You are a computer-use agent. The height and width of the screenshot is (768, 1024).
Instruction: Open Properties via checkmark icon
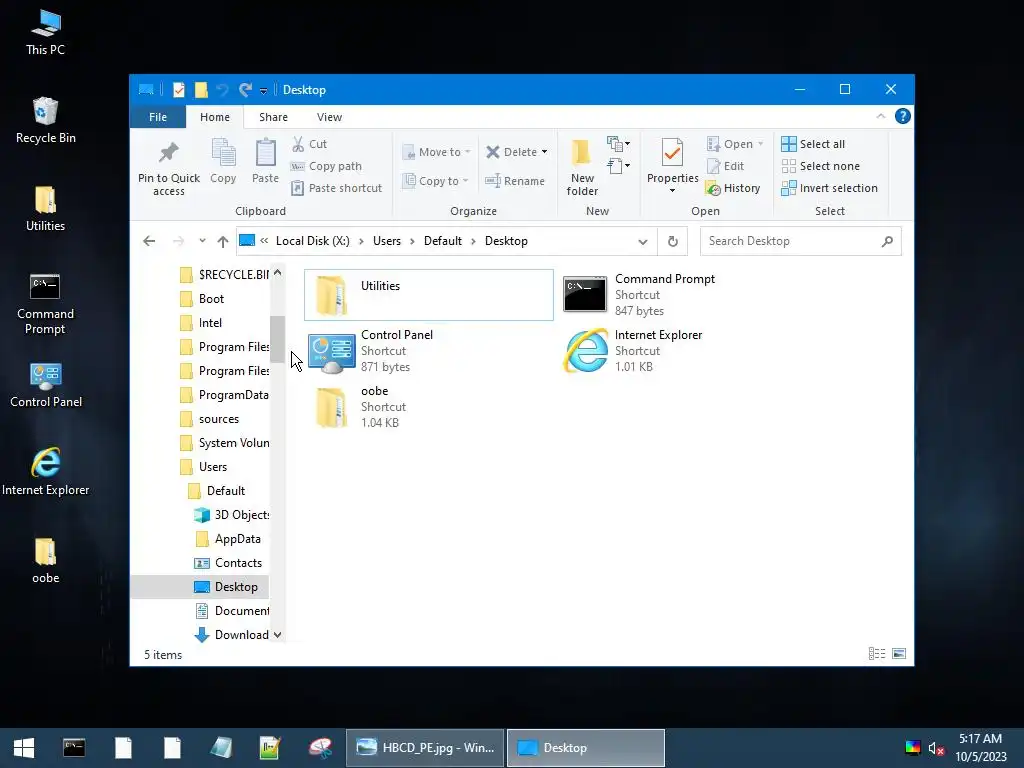coord(673,153)
